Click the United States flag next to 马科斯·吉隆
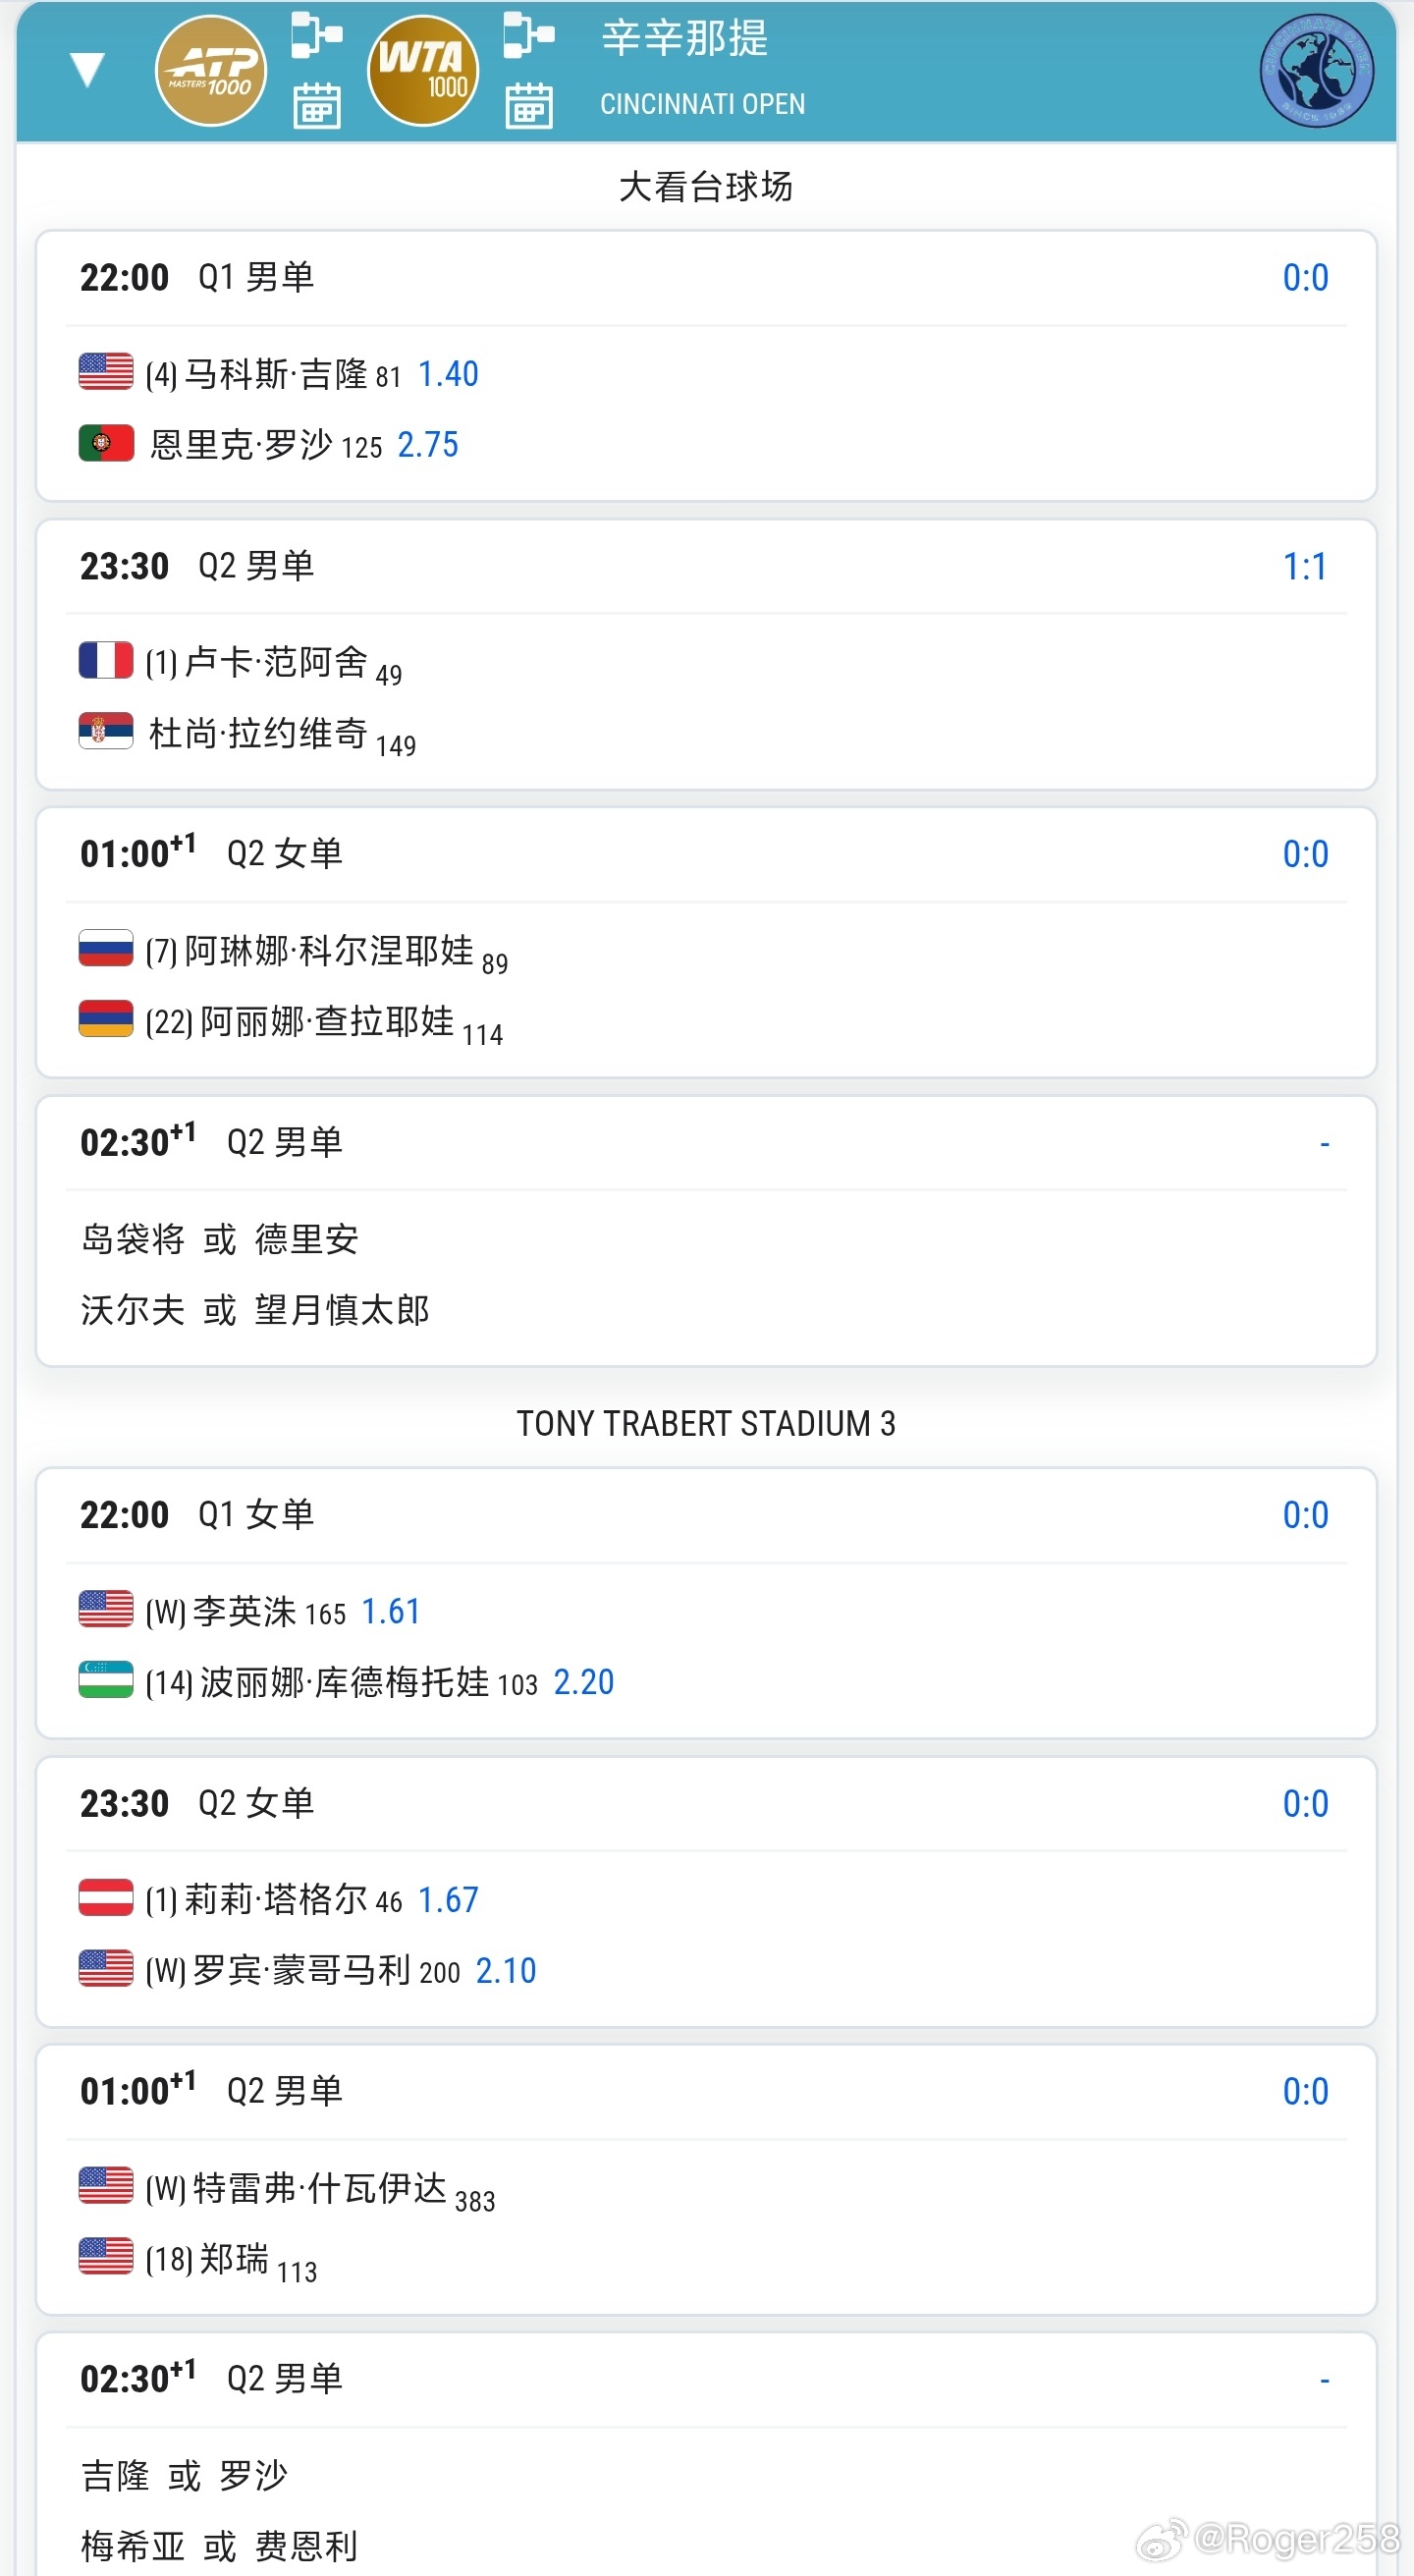Viewport: 1414px width, 2576px height. tap(106, 371)
